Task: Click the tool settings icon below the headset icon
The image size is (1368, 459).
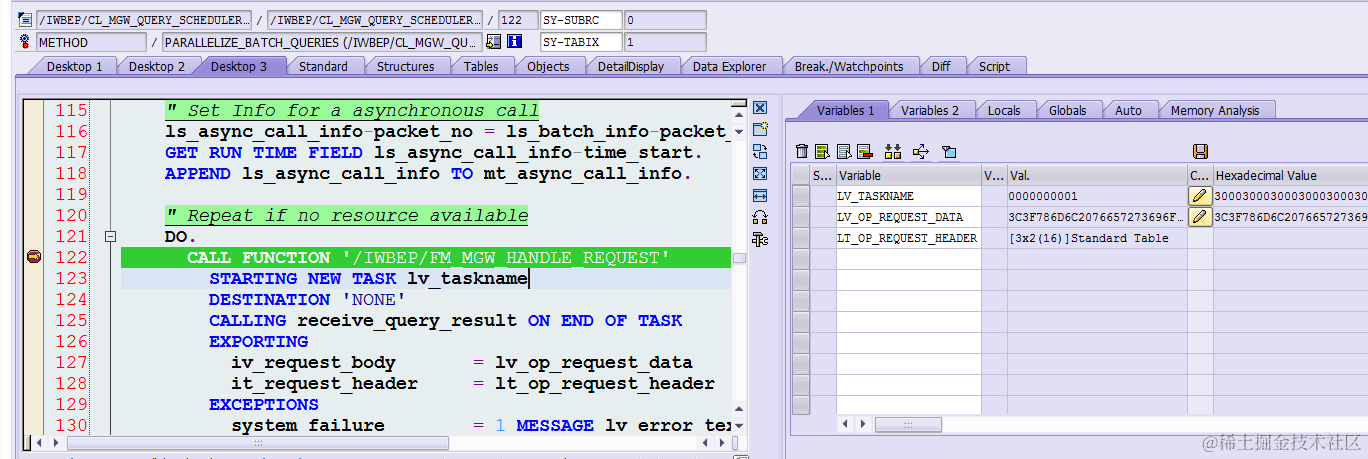Action: pos(760,239)
